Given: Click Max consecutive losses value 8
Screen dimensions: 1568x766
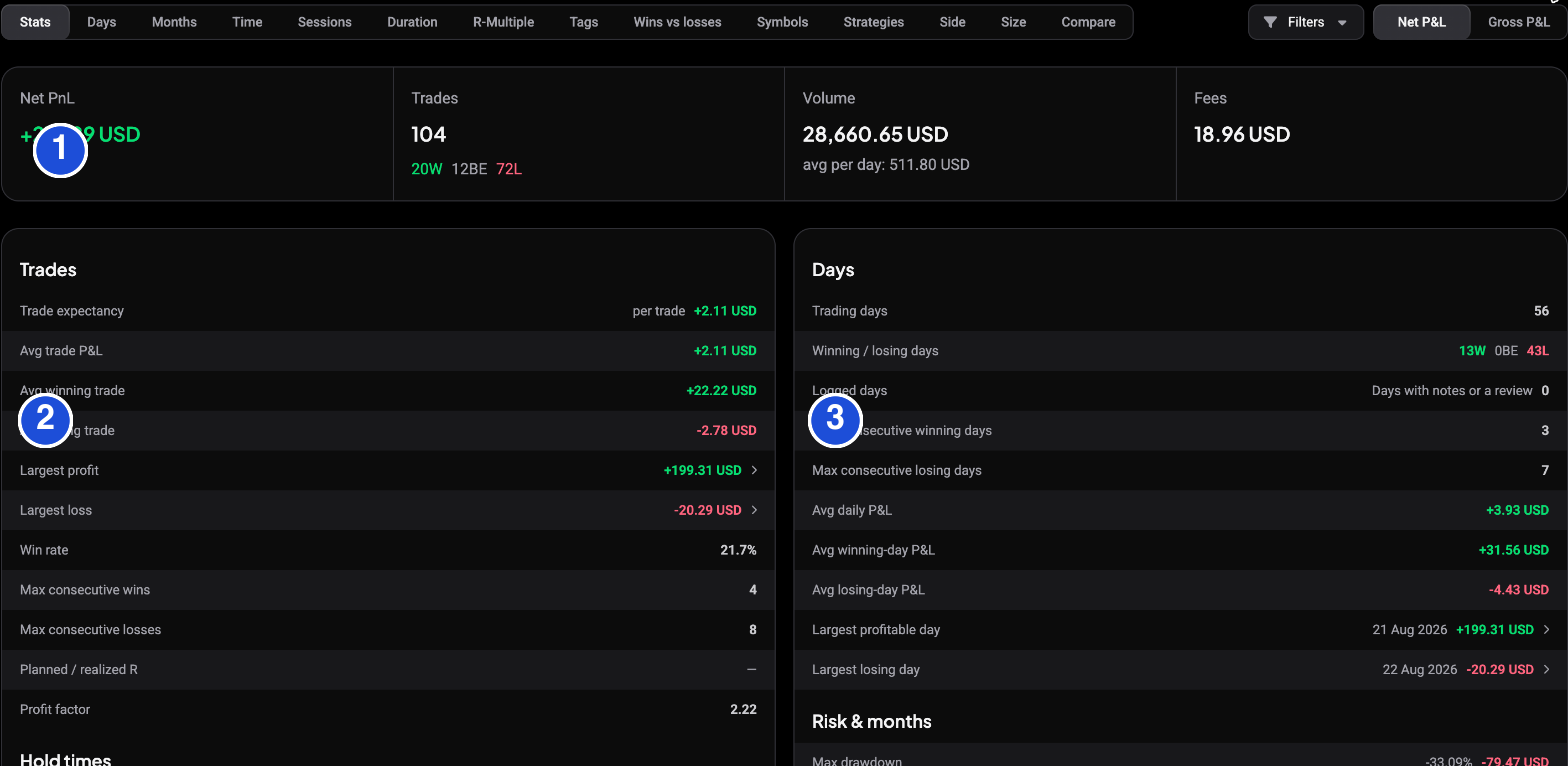Looking at the screenshot, I should tap(753, 630).
